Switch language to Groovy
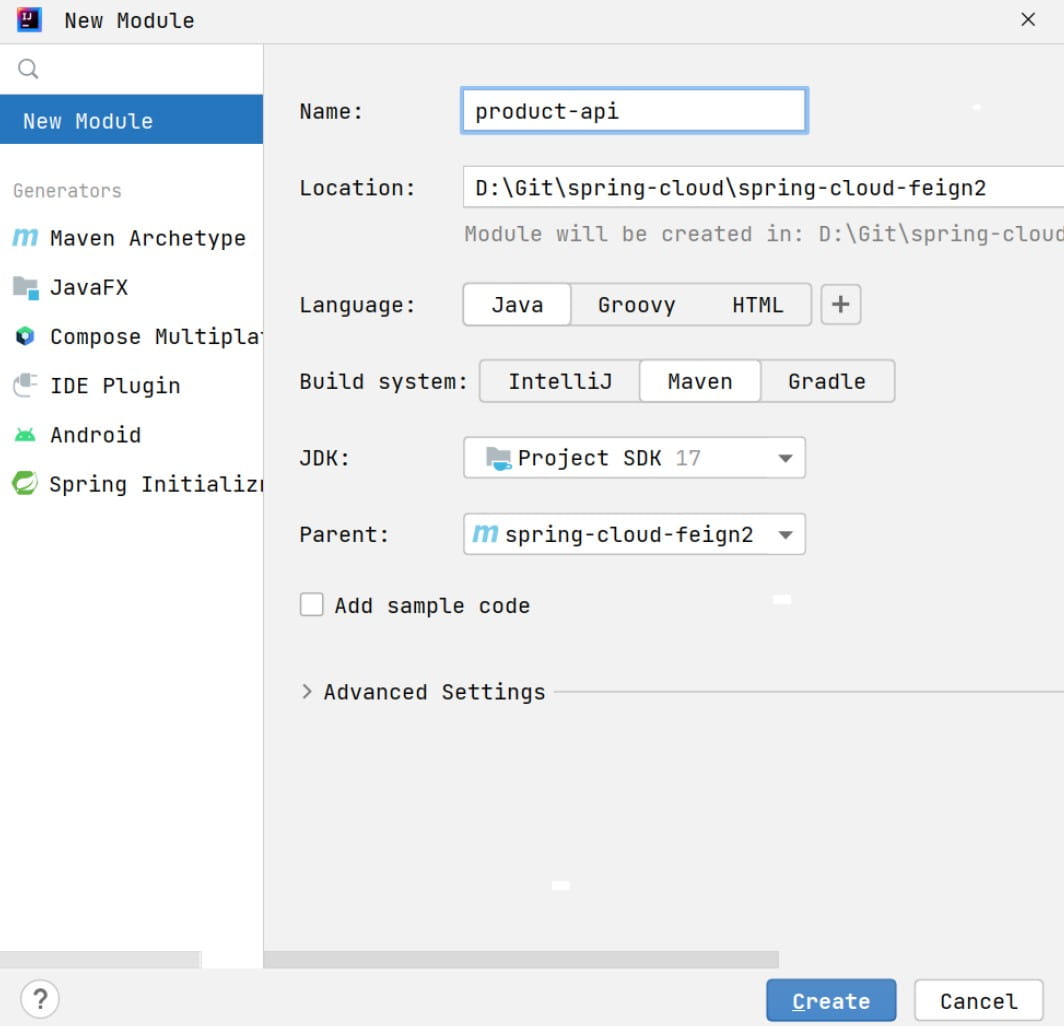The image size is (1064, 1026). point(636,305)
